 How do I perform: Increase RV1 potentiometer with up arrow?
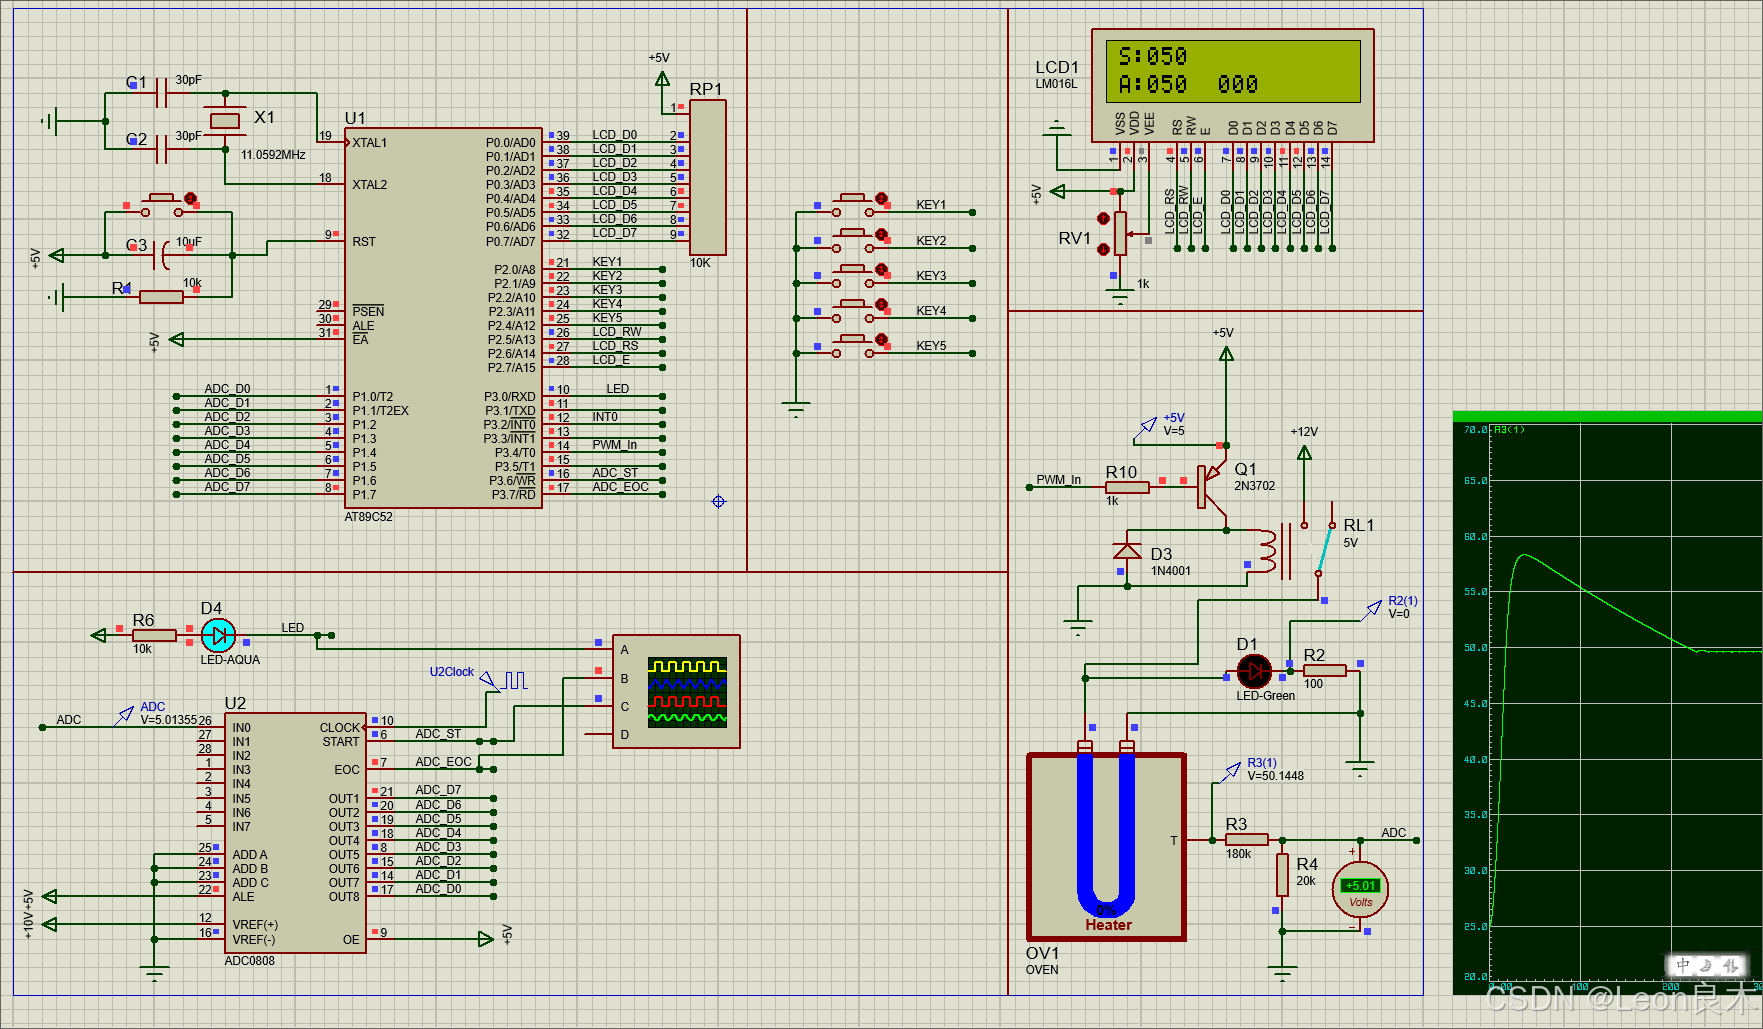click(x=1103, y=218)
